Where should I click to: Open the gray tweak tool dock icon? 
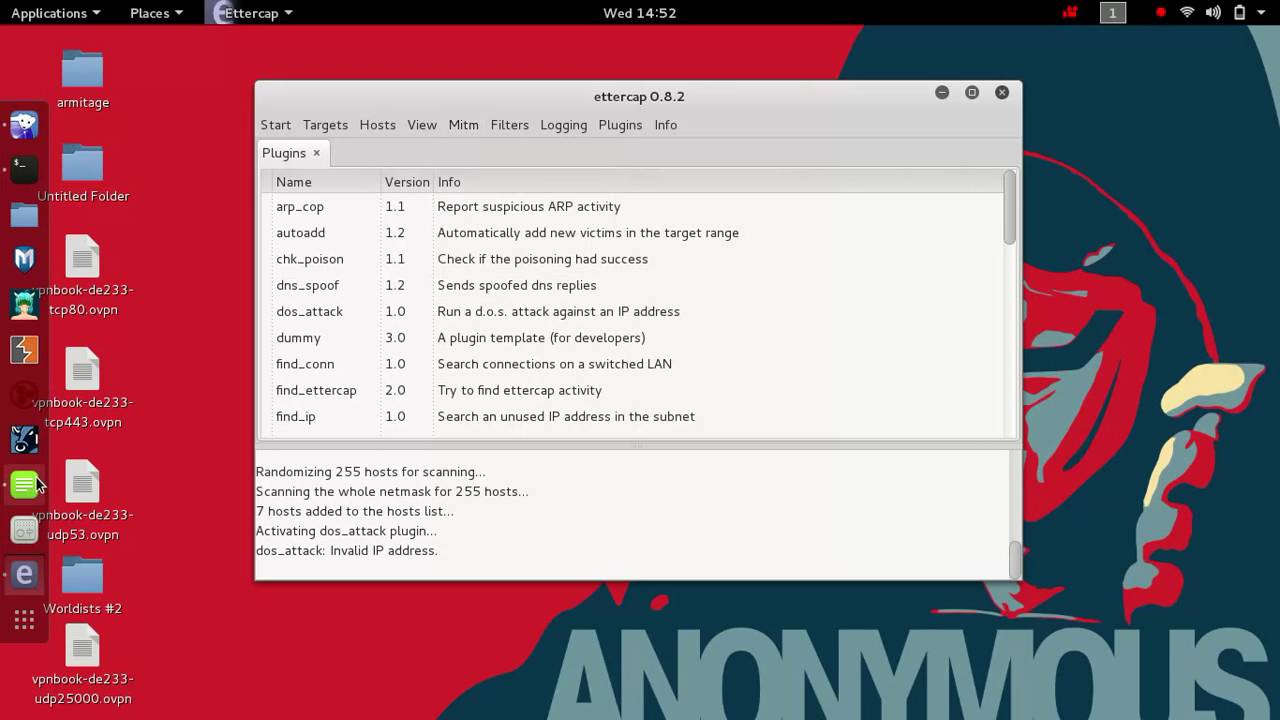[24, 530]
